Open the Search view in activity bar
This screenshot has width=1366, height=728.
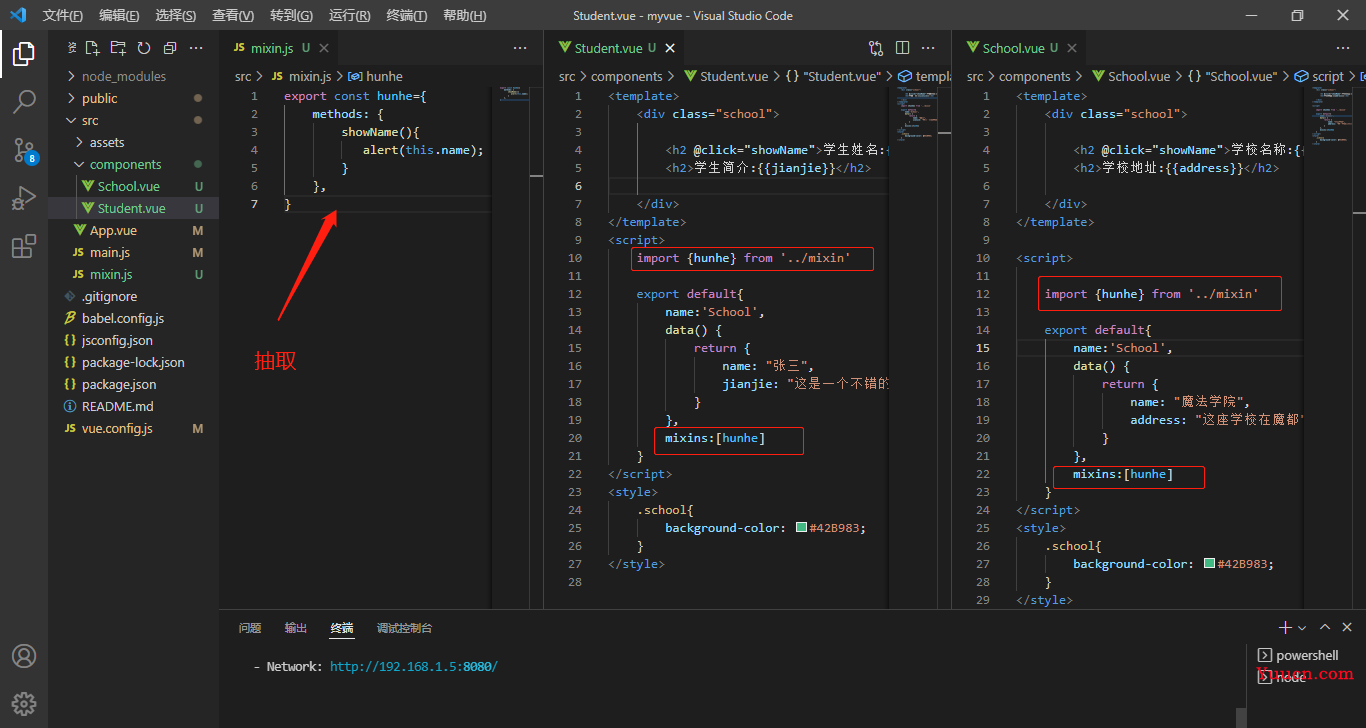click(x=24, y=102)
